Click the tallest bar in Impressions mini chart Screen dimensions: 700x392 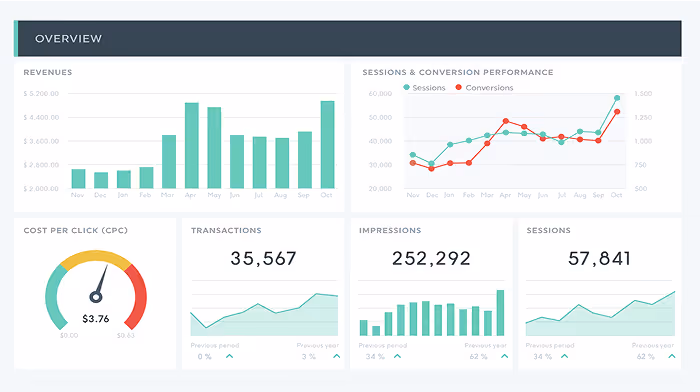pos(500,313)
